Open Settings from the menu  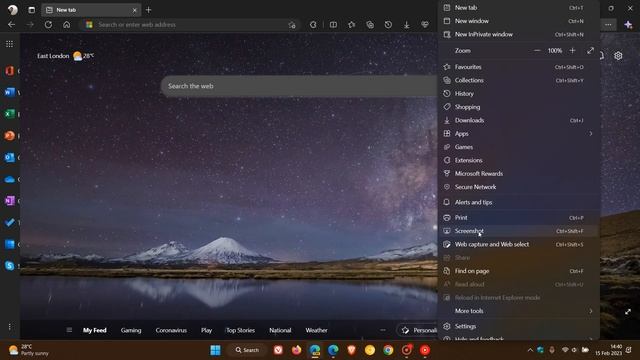(519, 327)
